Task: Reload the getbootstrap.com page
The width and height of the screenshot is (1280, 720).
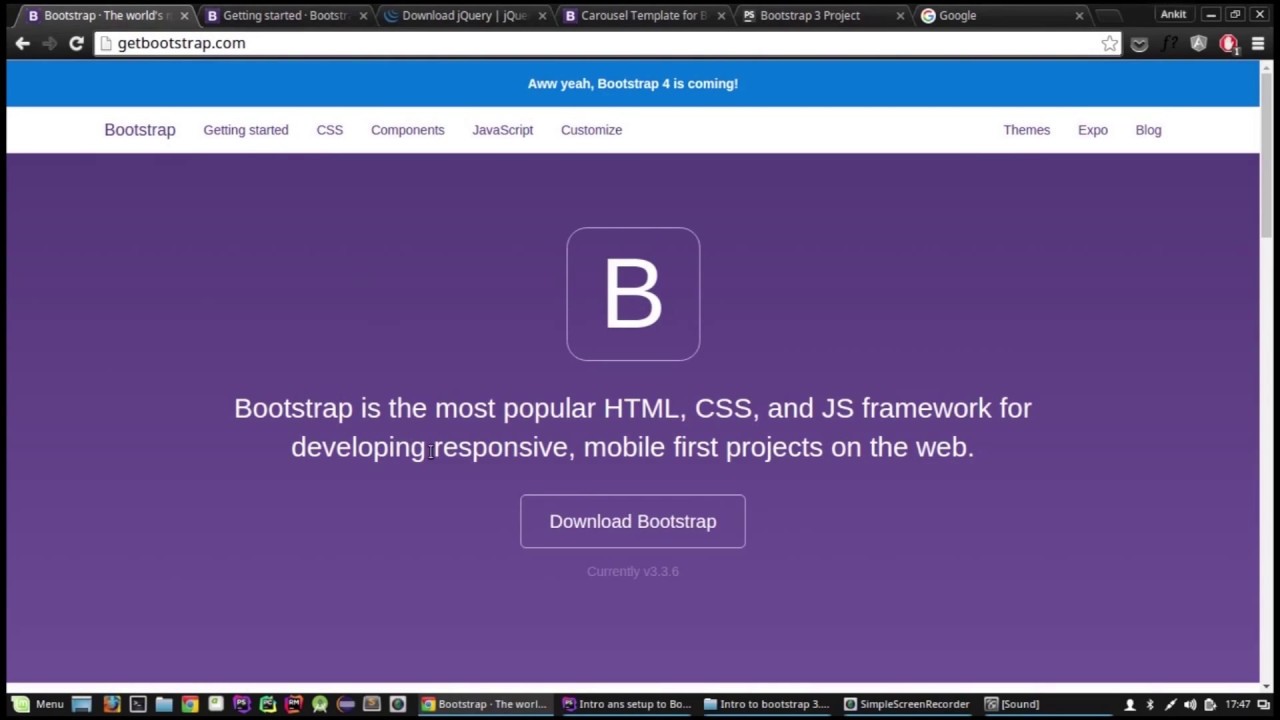Action: 76,43
